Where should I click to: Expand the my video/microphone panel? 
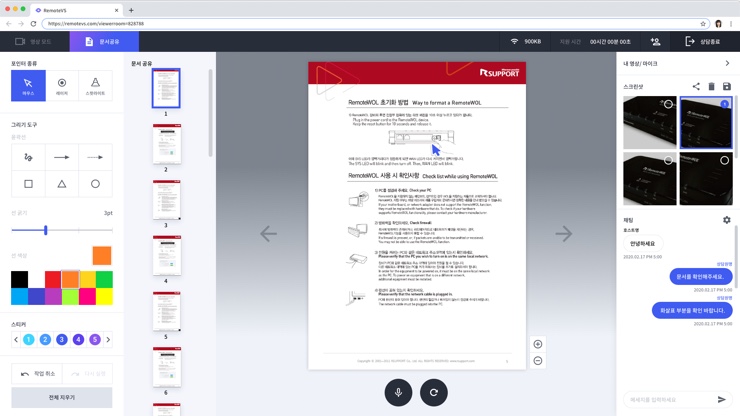coord(727,63)
